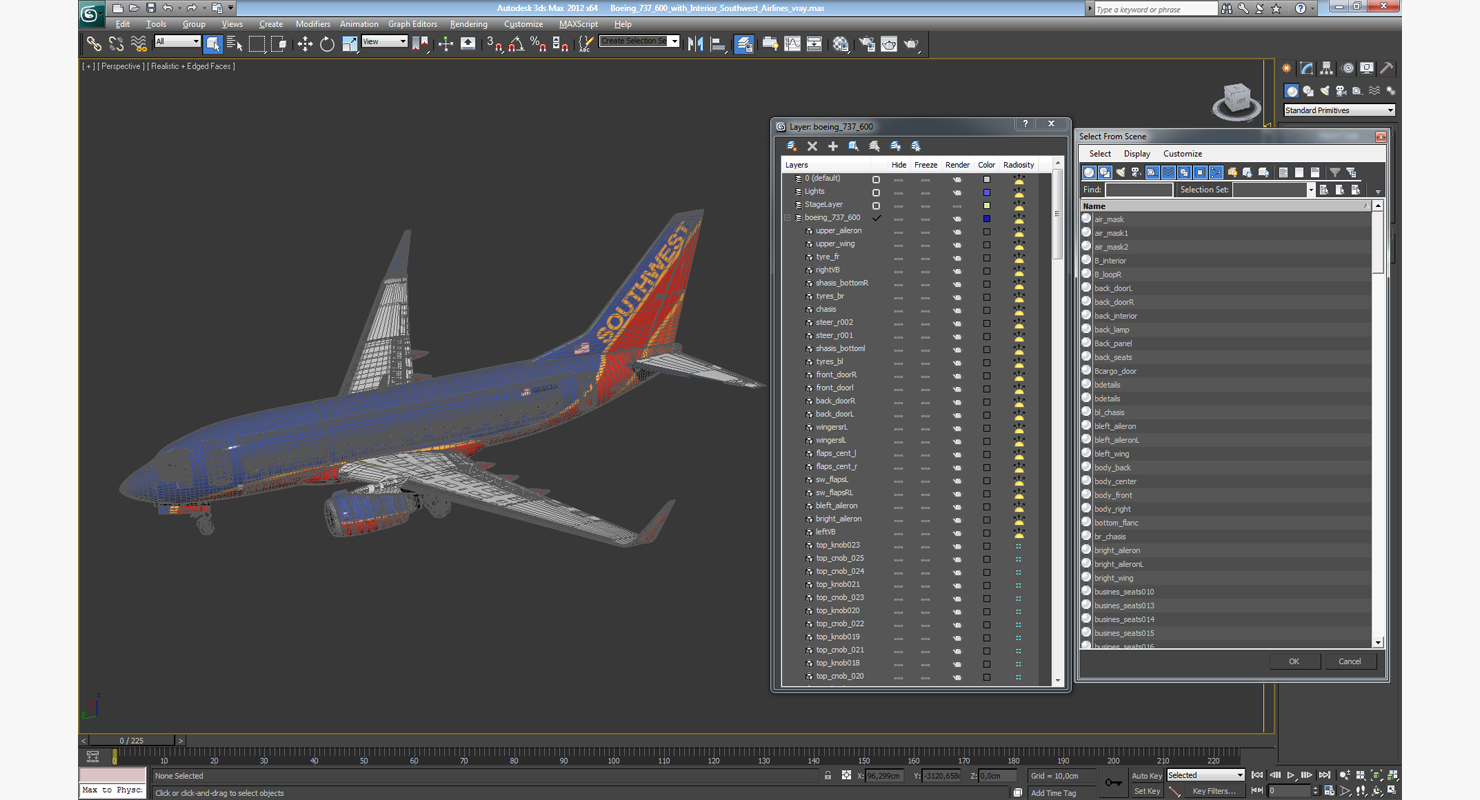Select the Select and Link tool
Image resolution: width=1480 pixels, height=800 pixels.
(94, 44)
